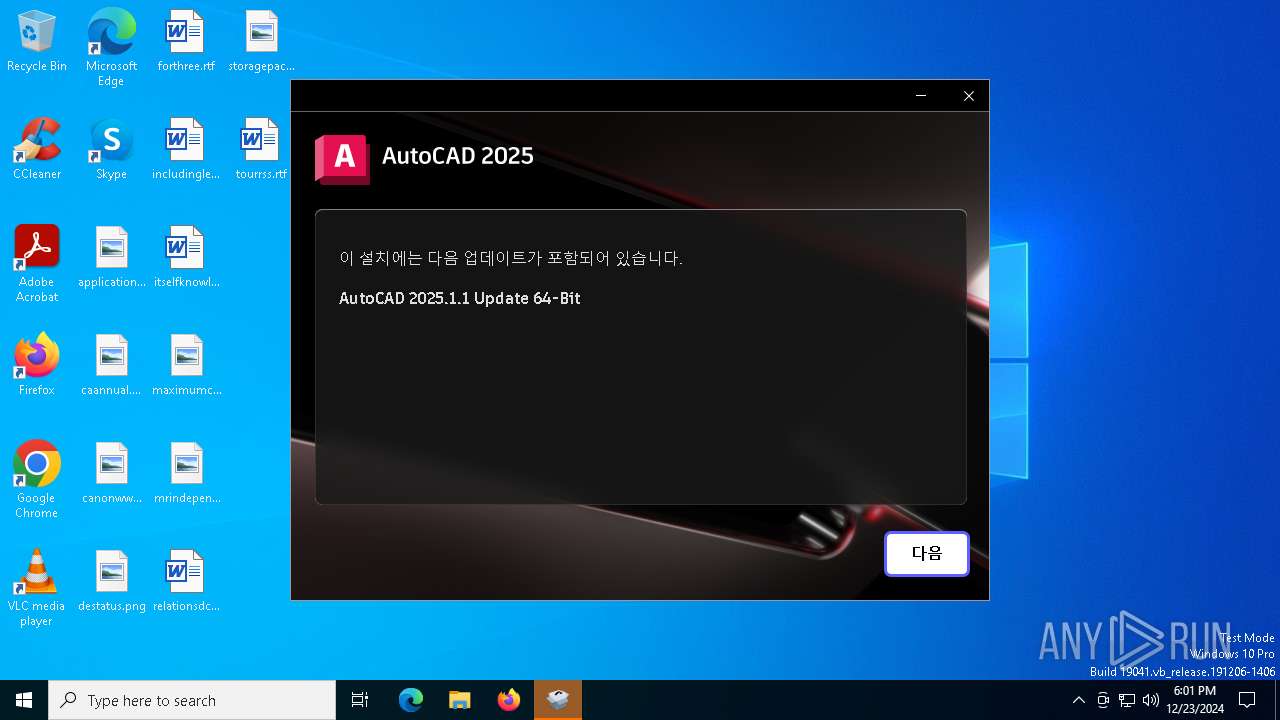The image size is (1280, 720).
Task: Click the AutoCAD red A logo
Action: tap(342, 159)
